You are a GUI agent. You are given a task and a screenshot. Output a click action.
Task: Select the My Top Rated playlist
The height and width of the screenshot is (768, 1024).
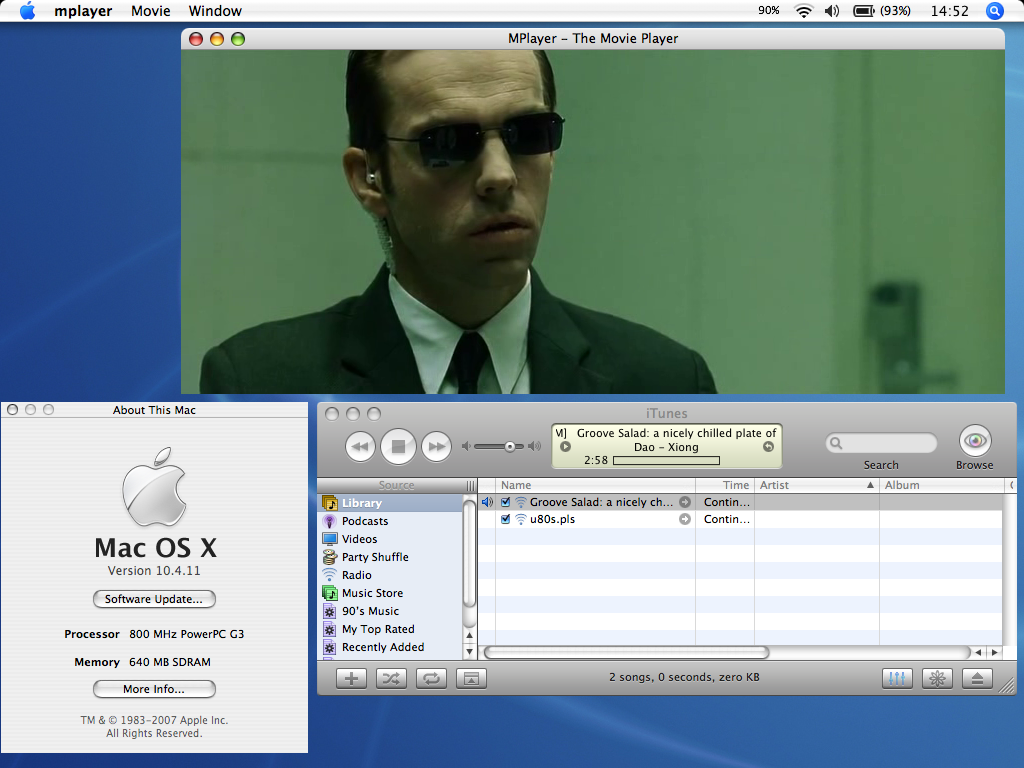391,629
